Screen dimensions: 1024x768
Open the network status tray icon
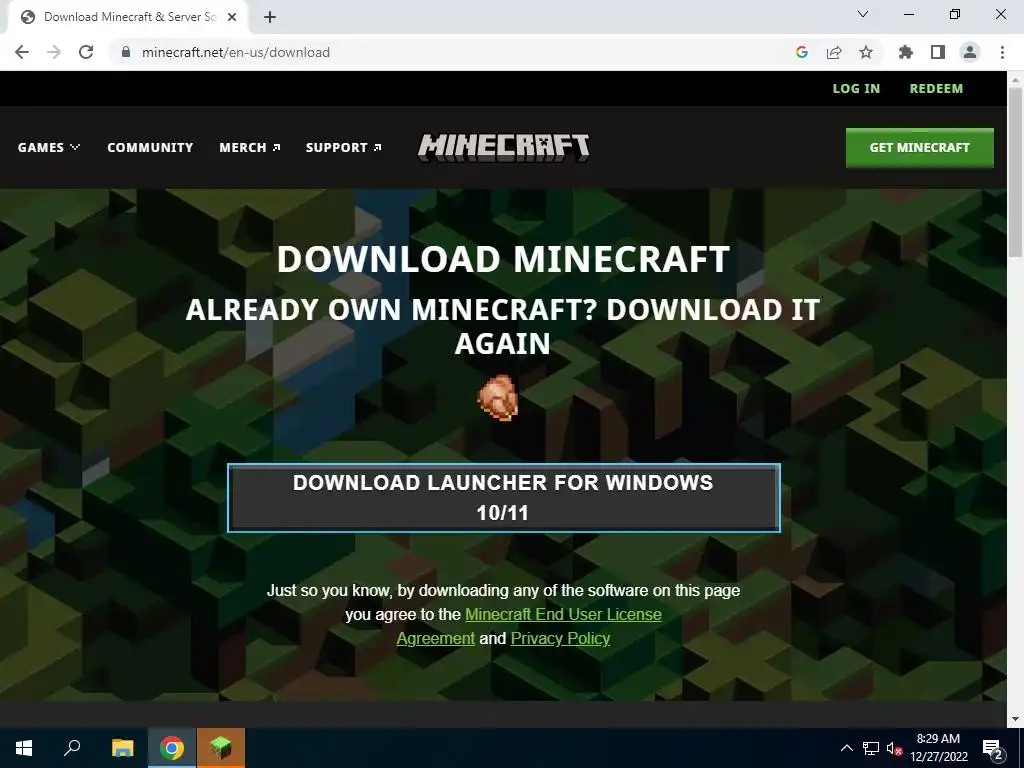point(871,748)
